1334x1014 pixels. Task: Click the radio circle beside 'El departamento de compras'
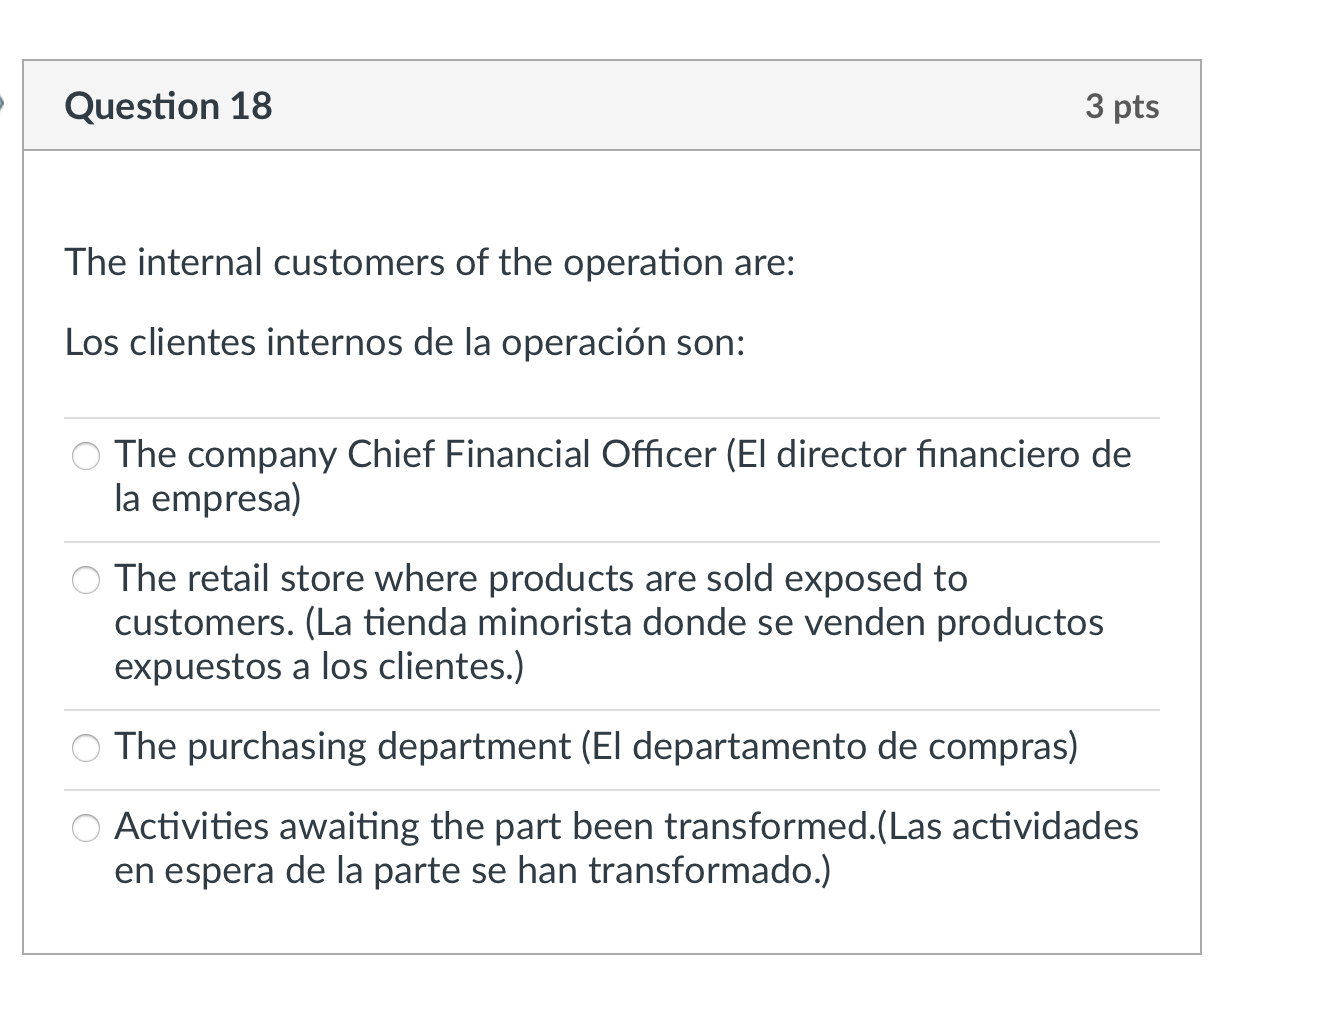[86, 746]
